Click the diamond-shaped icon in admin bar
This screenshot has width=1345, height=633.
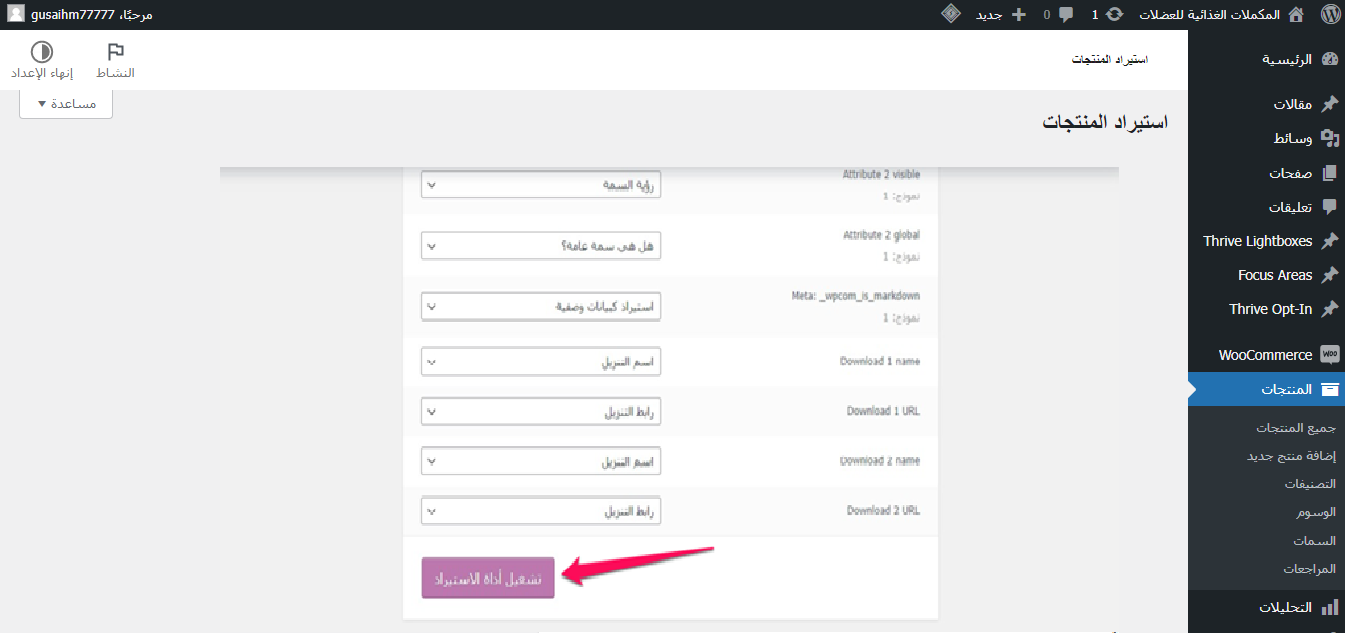pyautogui.click(x=951, y=14)
